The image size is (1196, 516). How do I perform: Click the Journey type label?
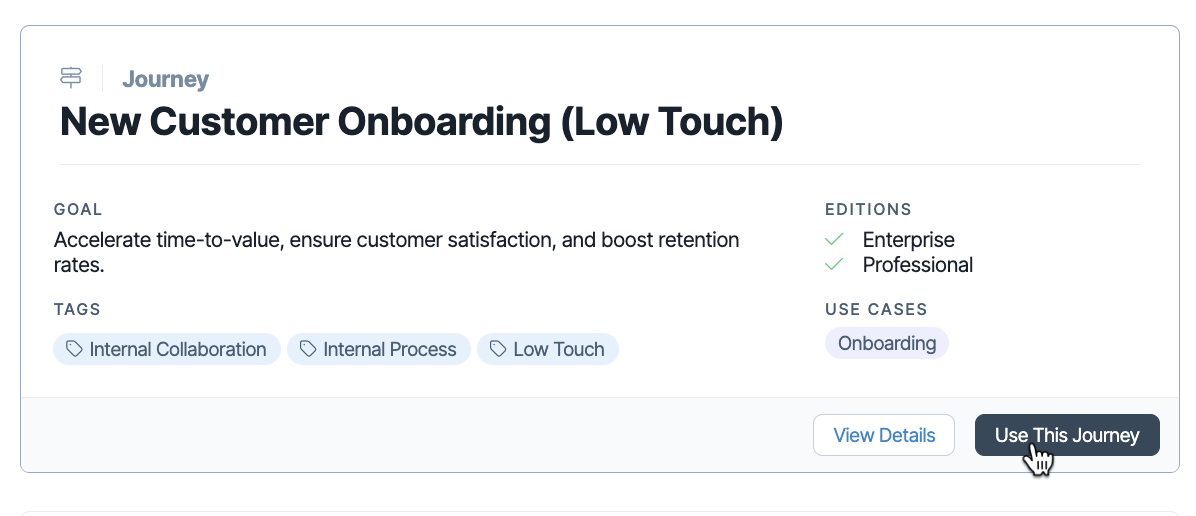166,79
